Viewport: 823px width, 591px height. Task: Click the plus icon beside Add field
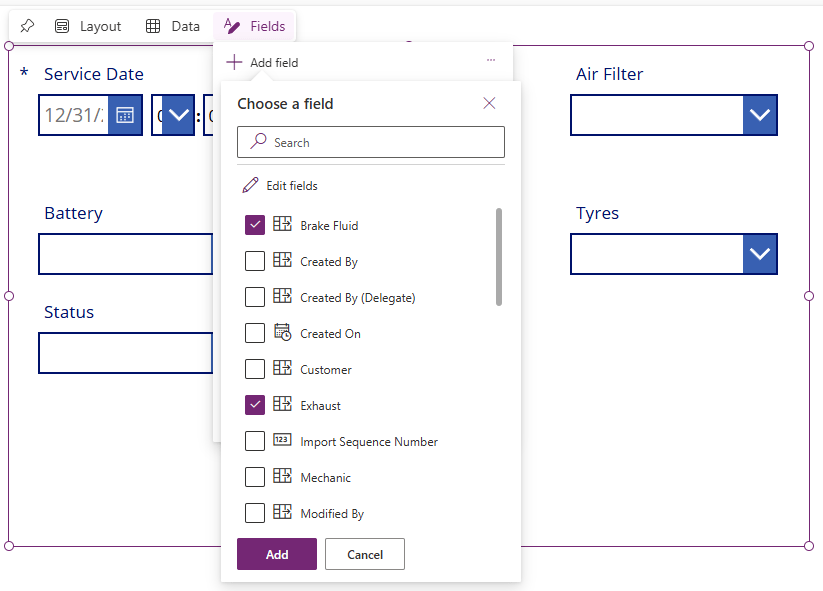point(234,62)
